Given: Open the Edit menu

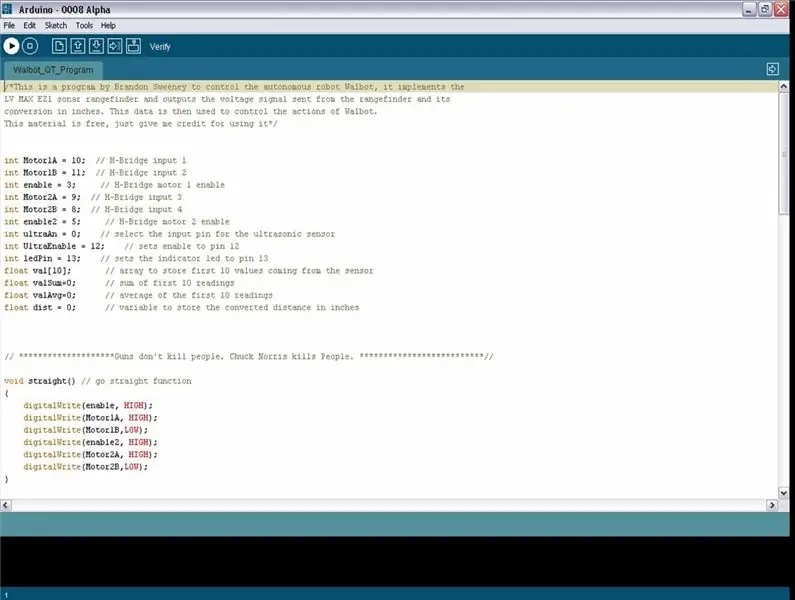Looking at the screenshot, I should point(29,25).
